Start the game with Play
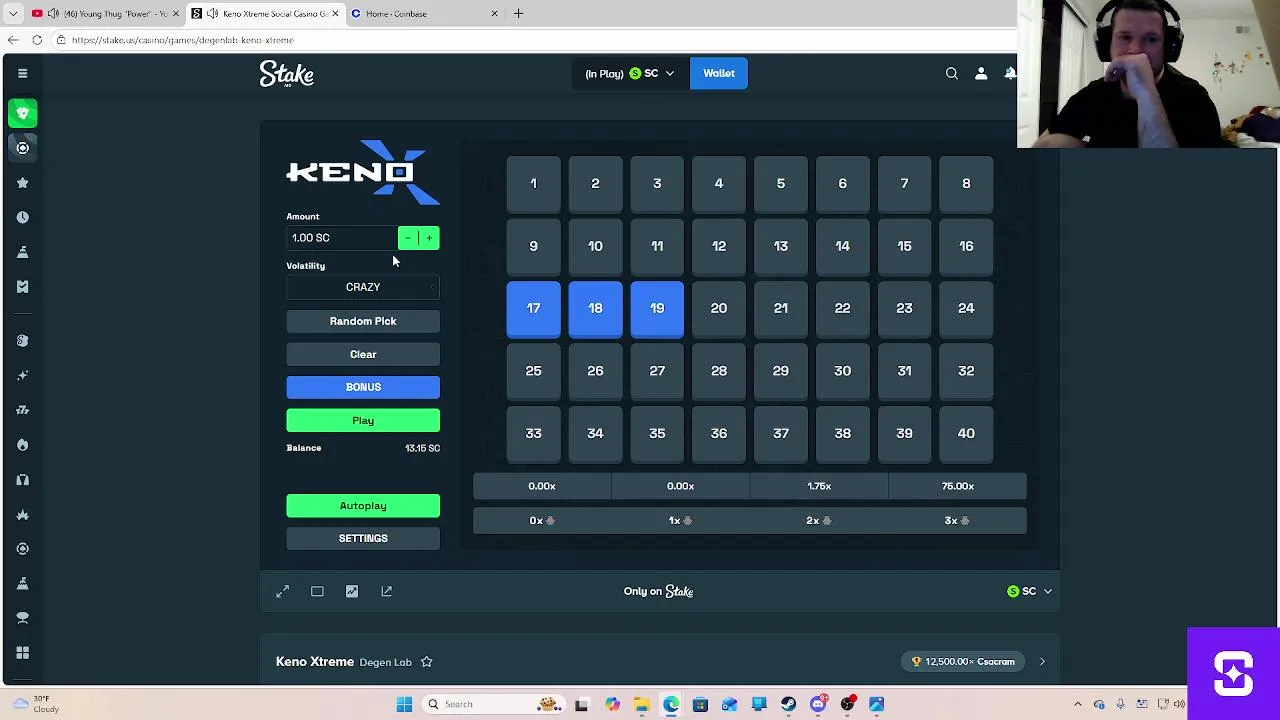This screenshot has height=720, width=1280. [363, 420]
